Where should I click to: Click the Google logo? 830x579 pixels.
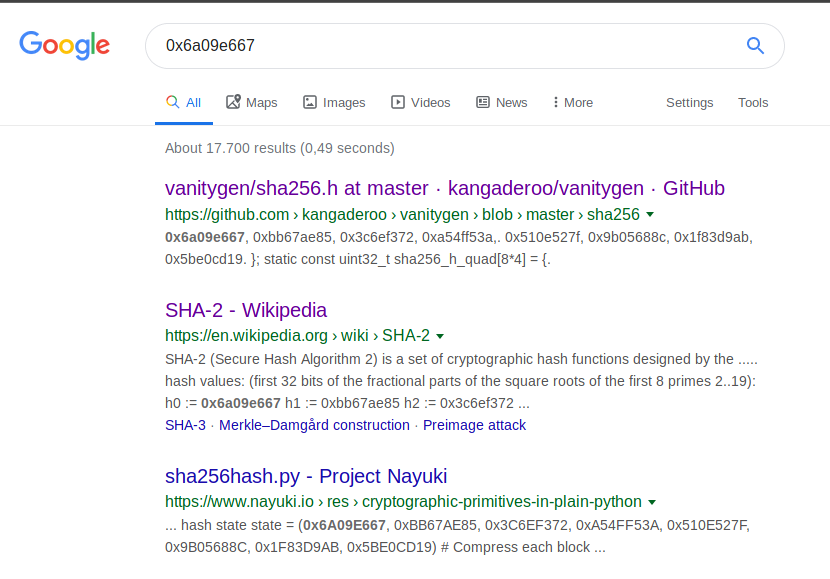pyautogui.click(x=65, y=46)
